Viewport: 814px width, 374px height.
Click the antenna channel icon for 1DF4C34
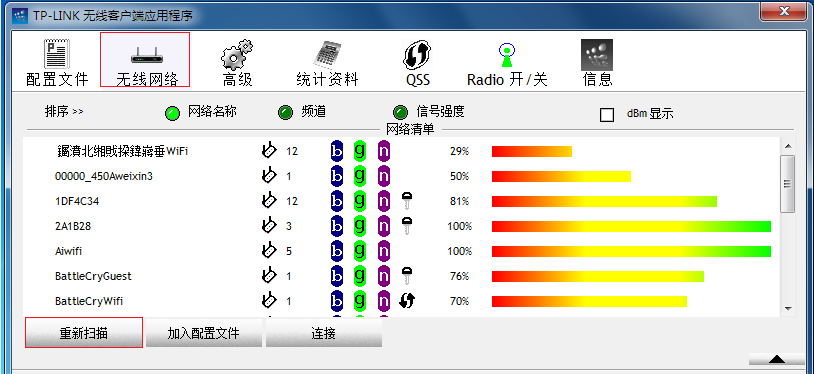[268, 201]
